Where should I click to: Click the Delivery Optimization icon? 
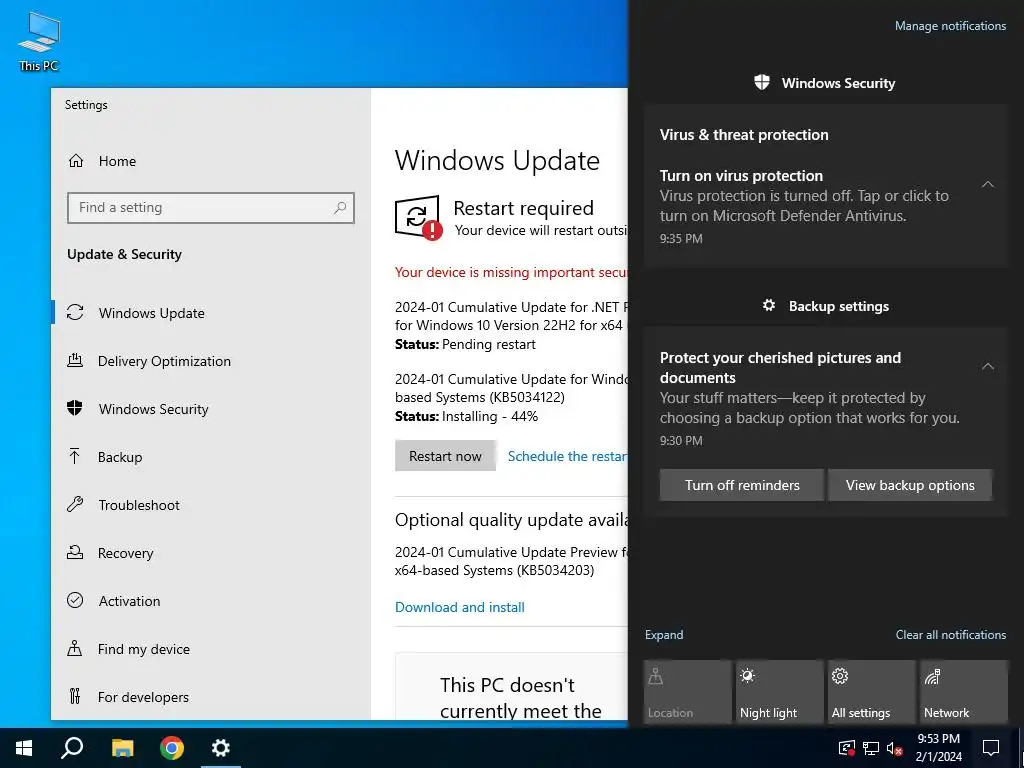pyautogui.click(x=75, y=360)
